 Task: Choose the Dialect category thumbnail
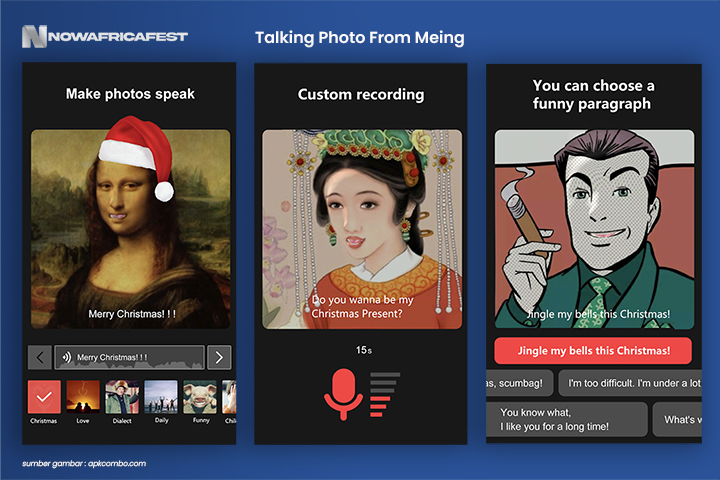122,397
